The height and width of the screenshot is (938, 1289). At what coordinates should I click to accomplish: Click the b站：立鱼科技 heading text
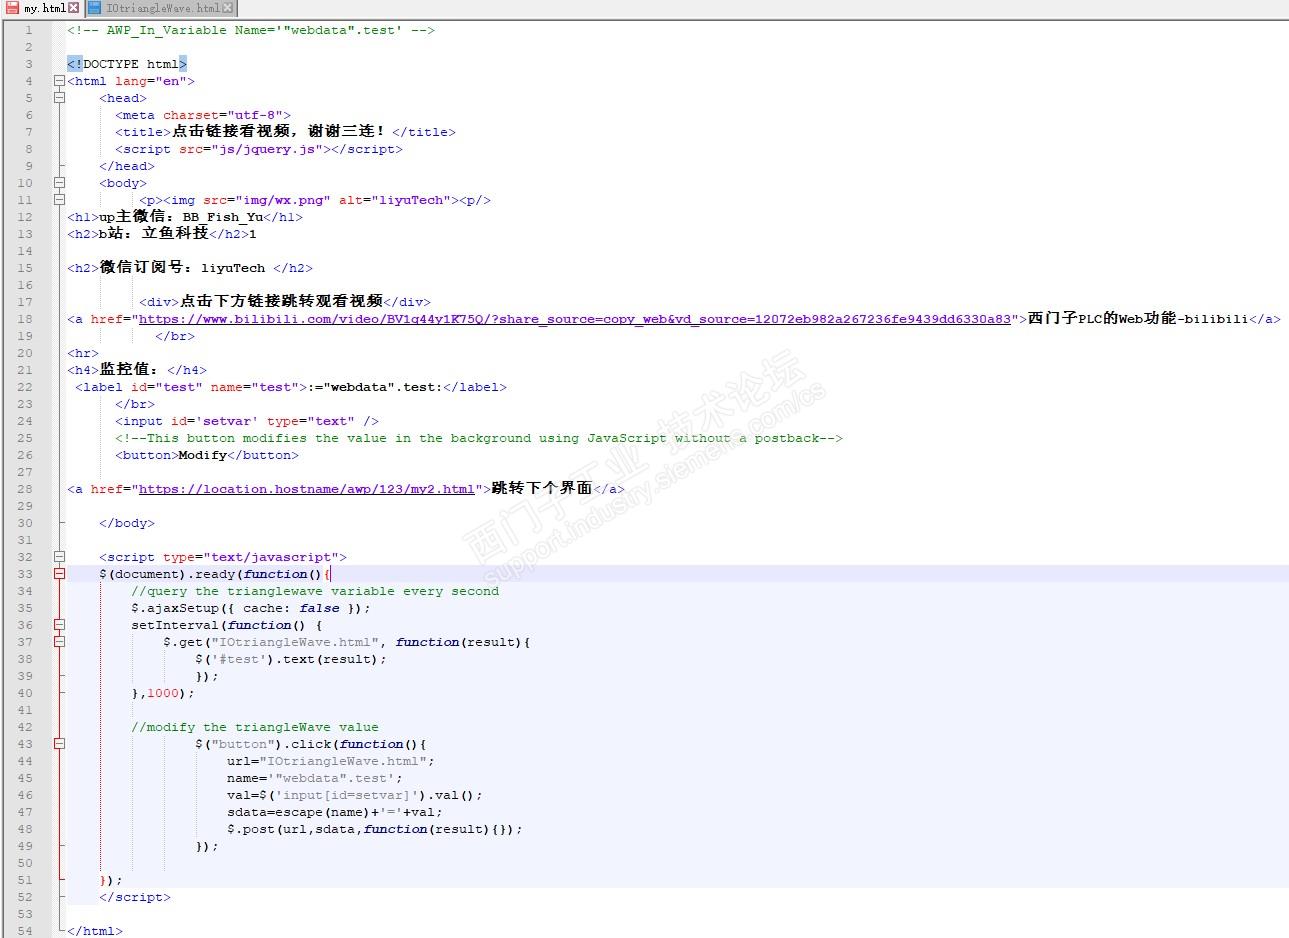click(153, 234)
